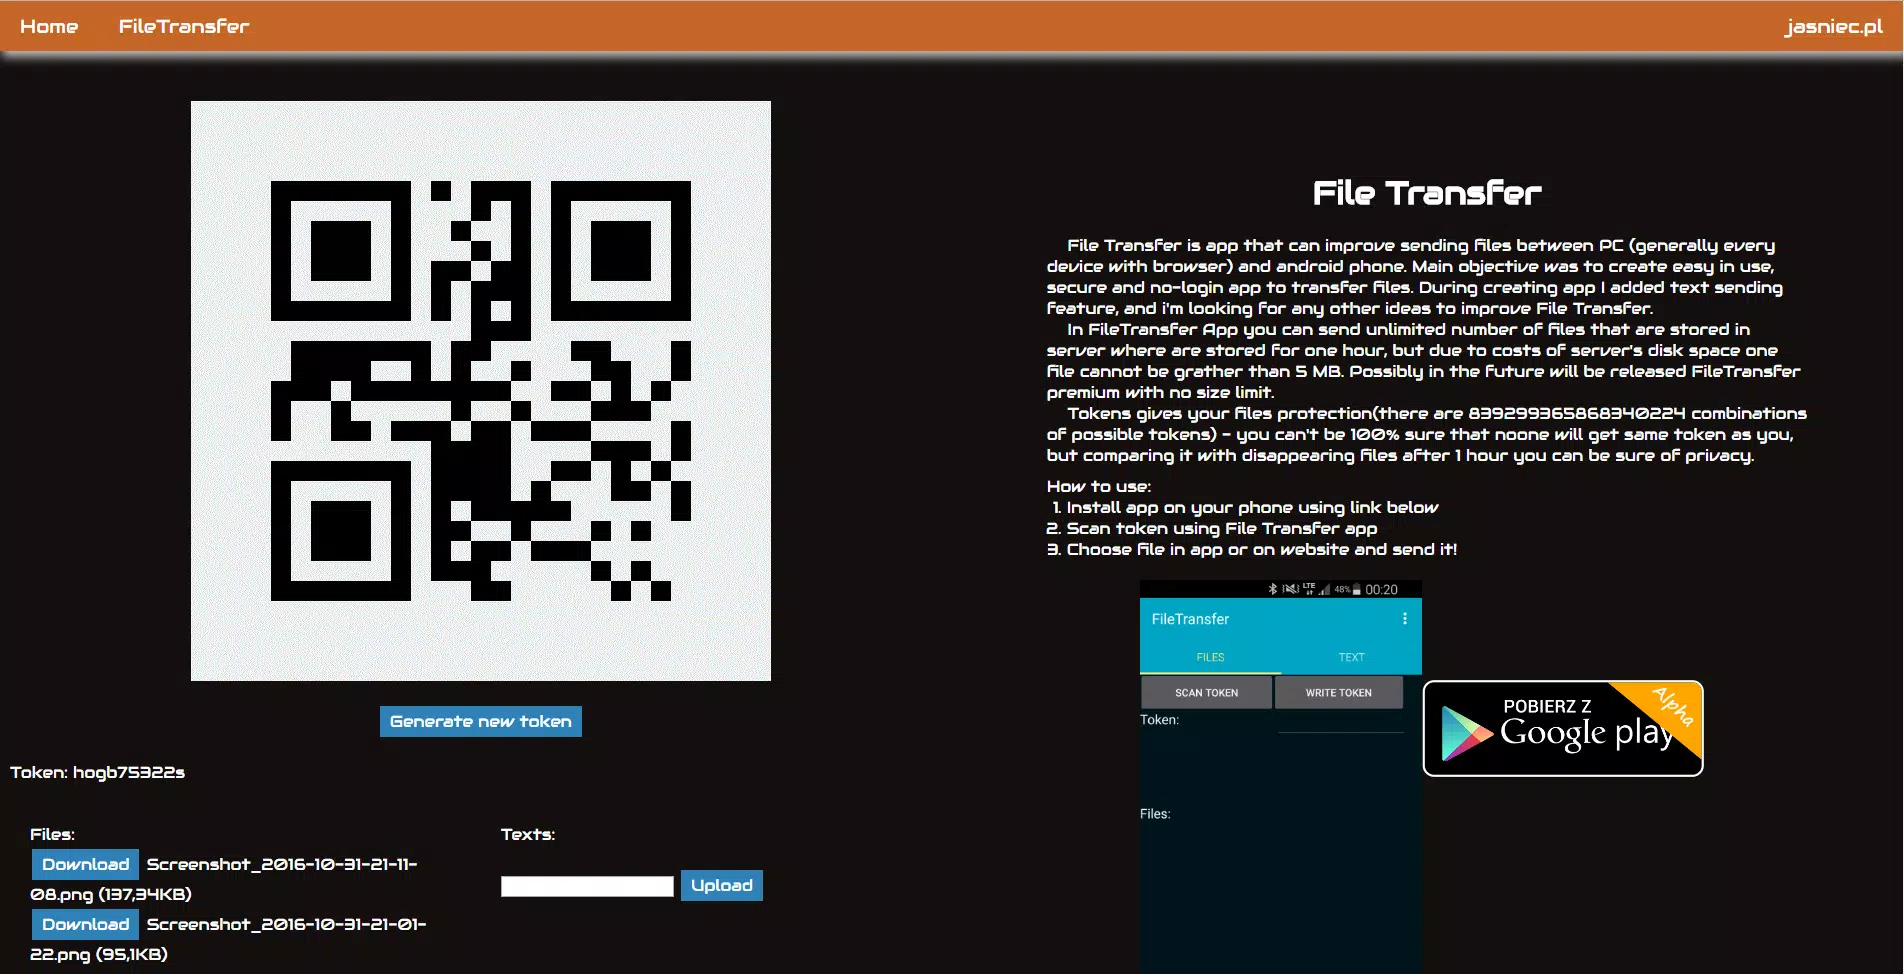1904x974 pixels.
Task: Click the QR code token image
Action: (x=480, y=392)
